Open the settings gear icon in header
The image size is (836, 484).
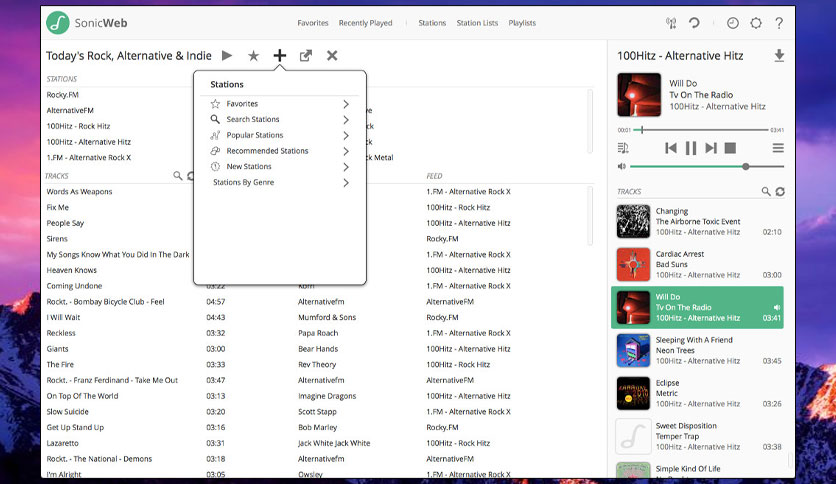[x=756, y=23]
